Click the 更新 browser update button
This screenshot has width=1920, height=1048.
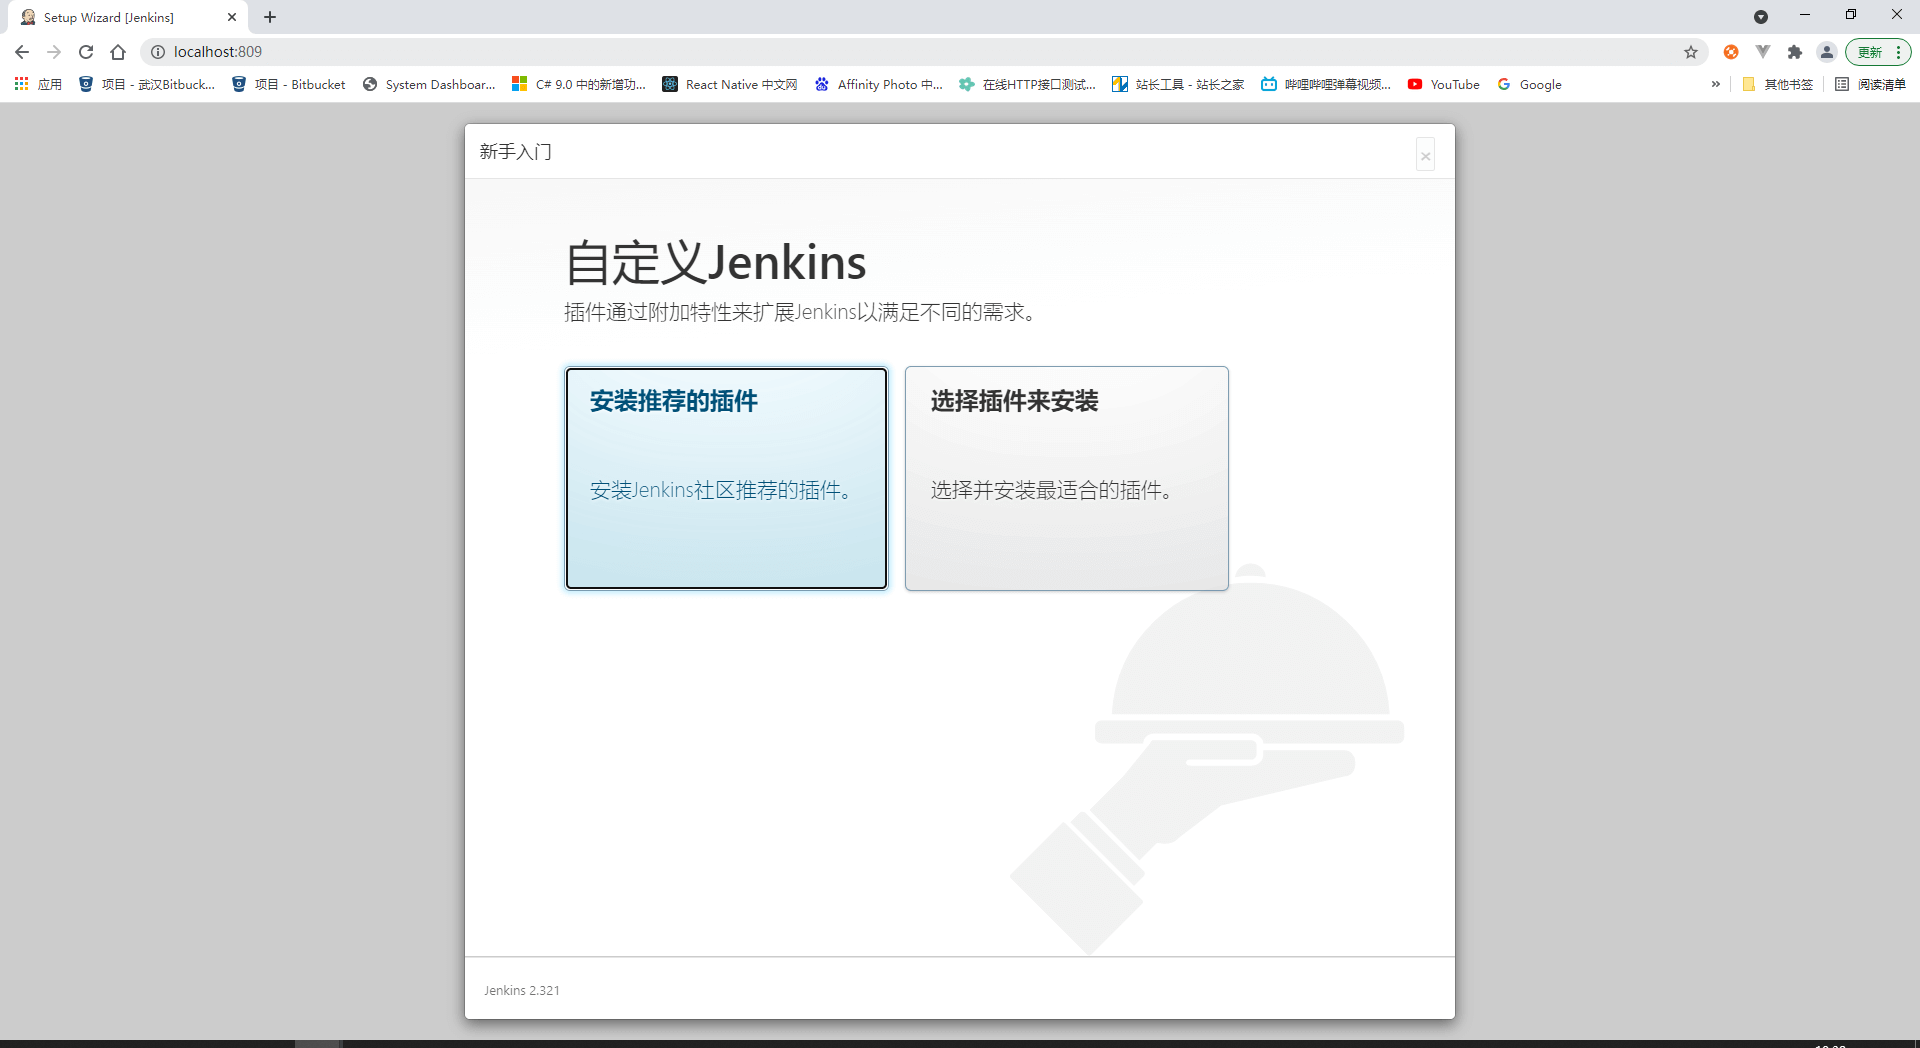(1870, 52)
